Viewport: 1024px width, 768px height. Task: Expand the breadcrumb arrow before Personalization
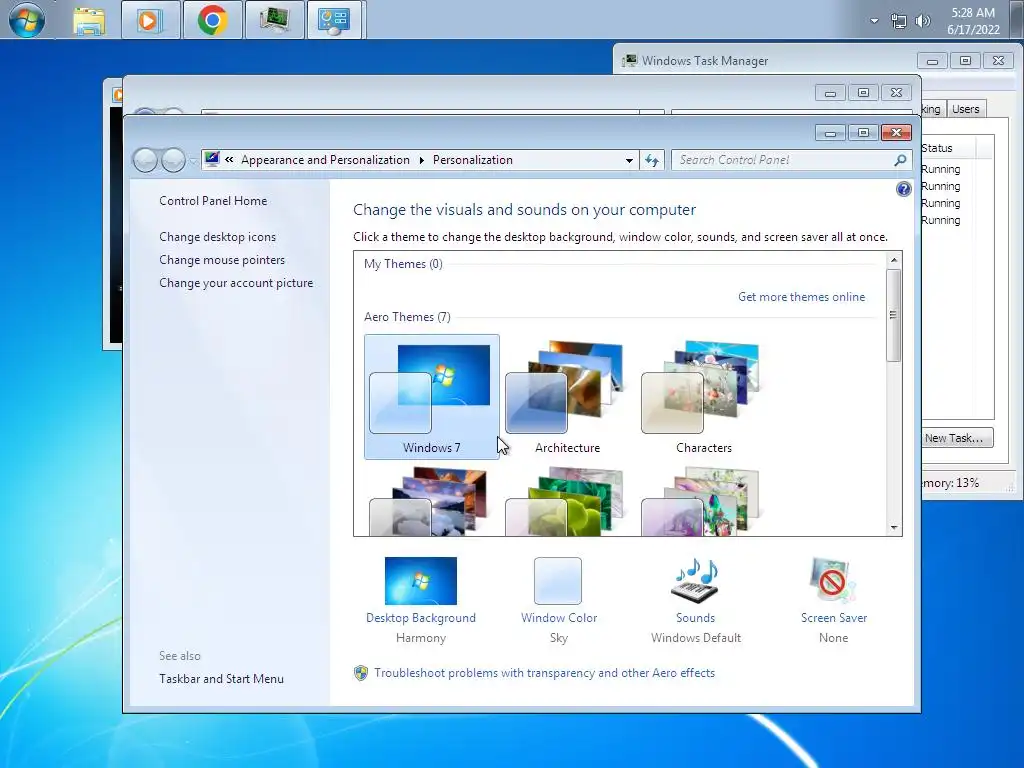pyautogui.click(x=421, y=160)
